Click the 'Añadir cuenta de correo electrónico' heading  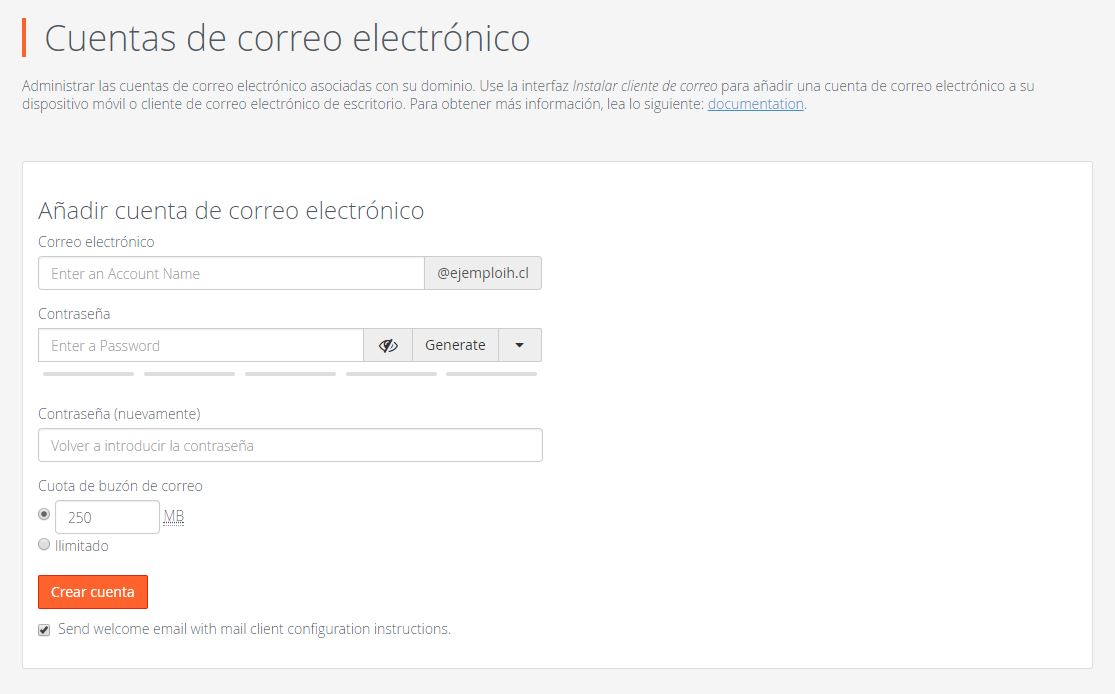click(231, 210)
